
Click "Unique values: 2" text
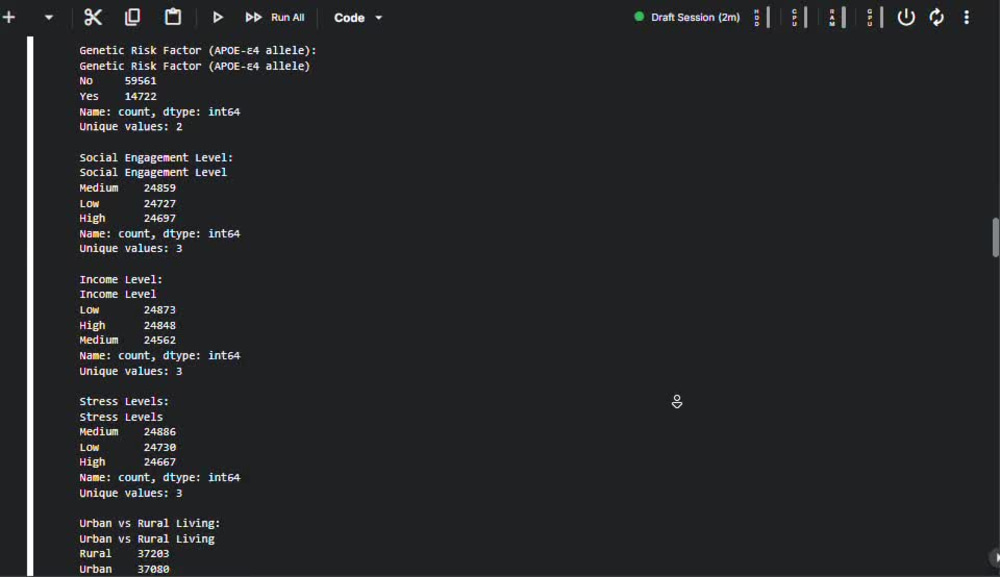click(131, 127)
